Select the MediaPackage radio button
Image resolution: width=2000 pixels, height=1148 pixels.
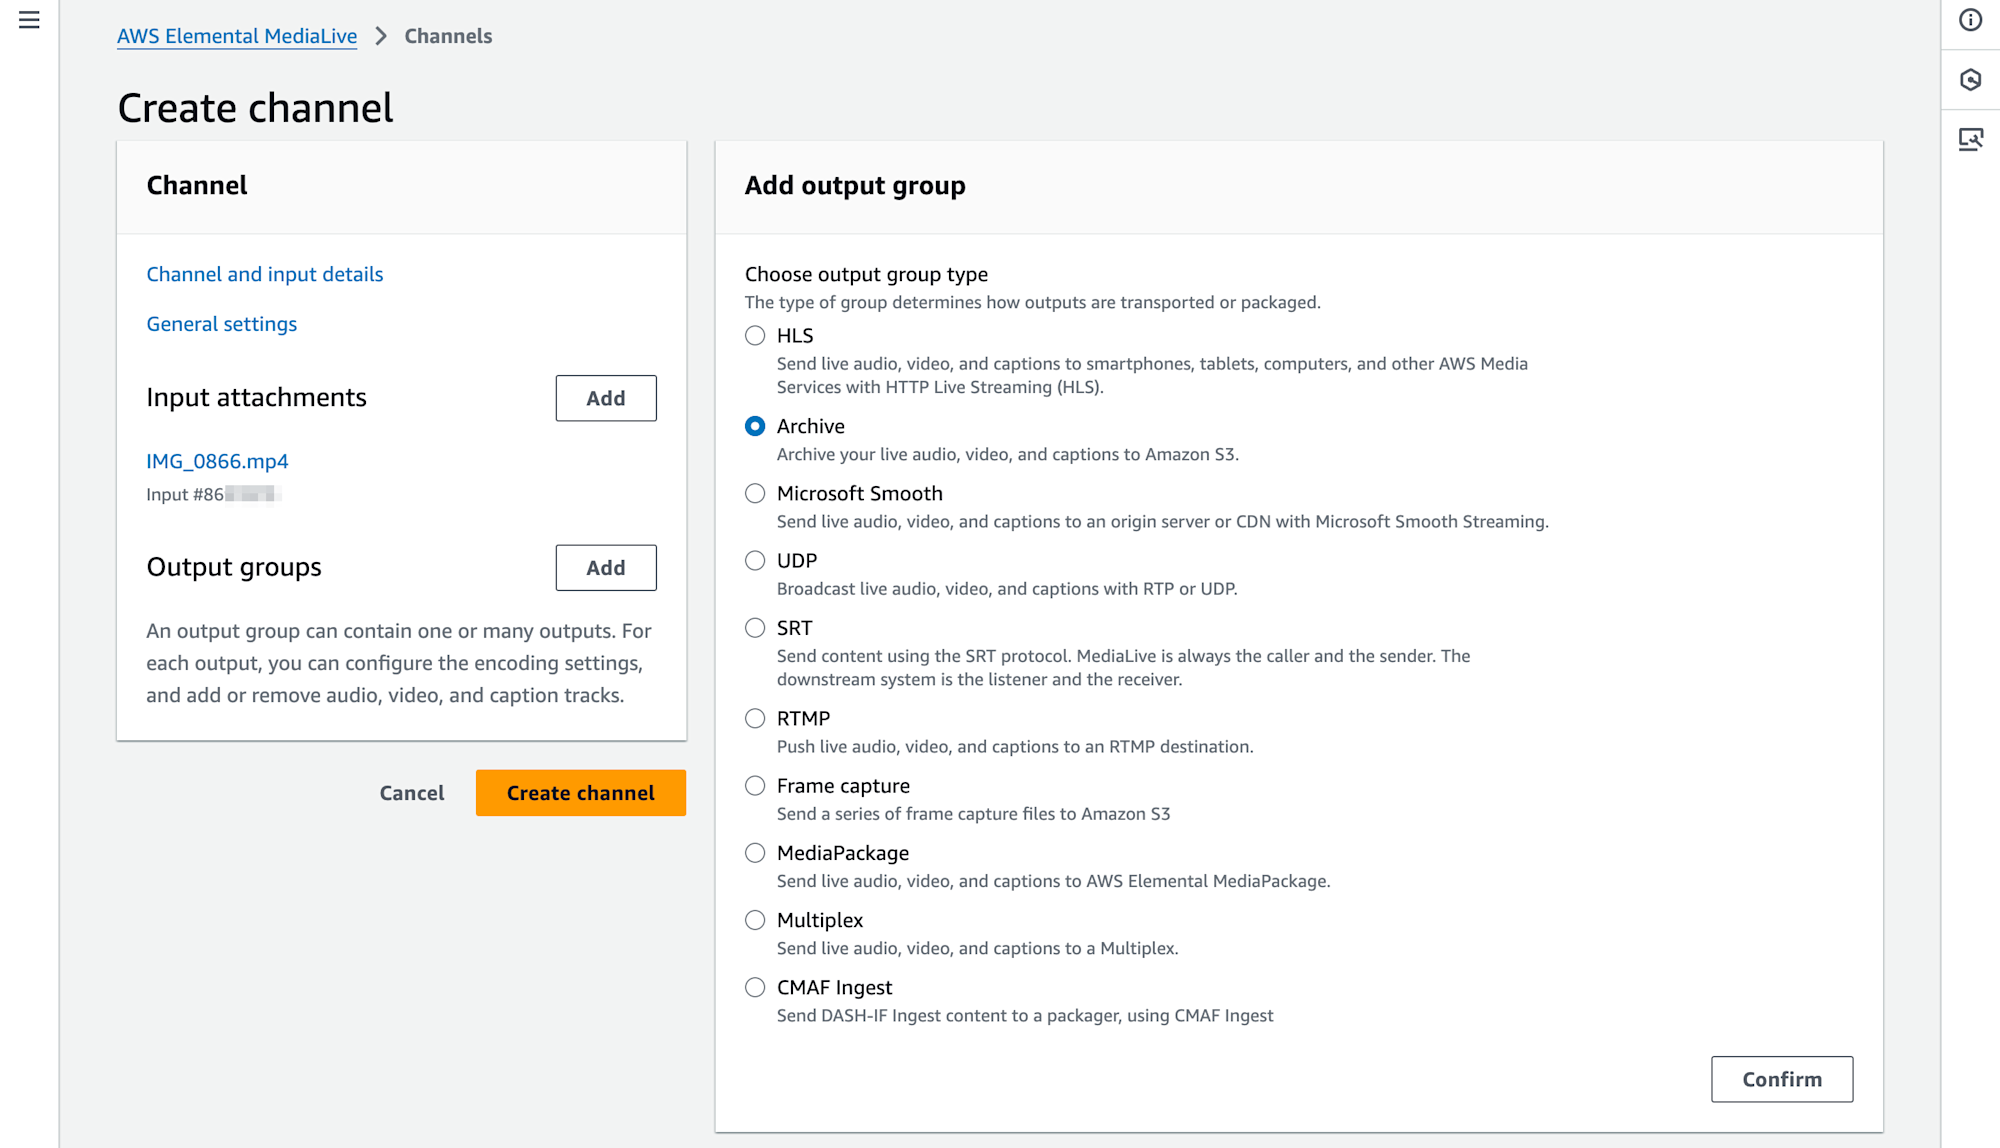[755, 853]
